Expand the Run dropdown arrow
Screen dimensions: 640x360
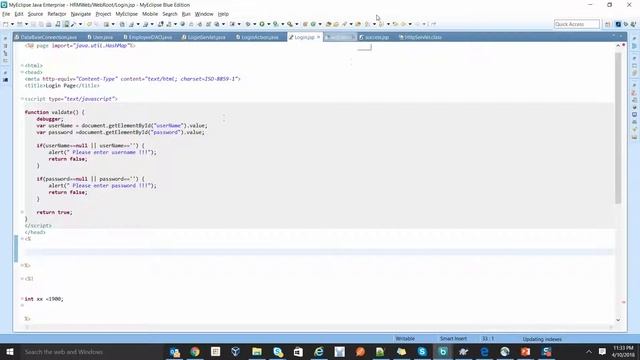pos(268,24)
